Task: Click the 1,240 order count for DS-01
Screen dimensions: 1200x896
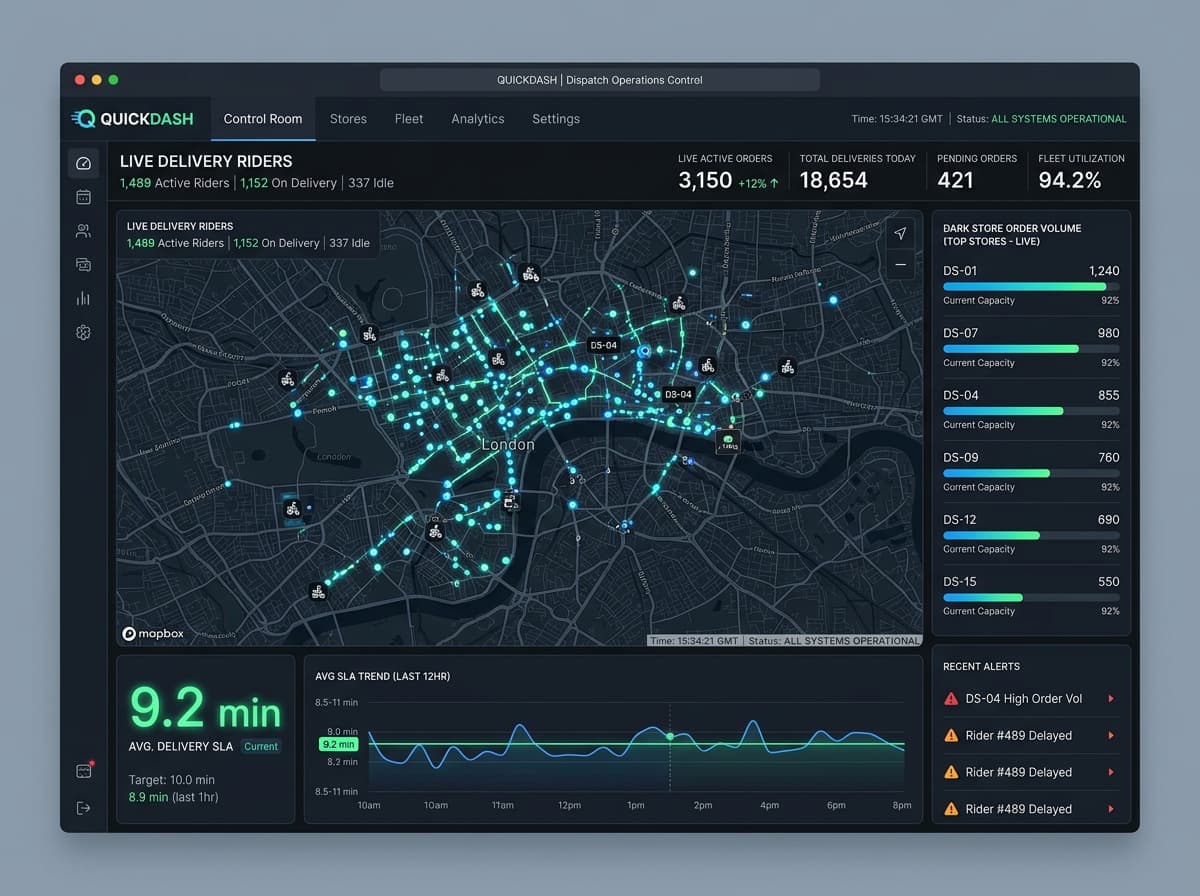Action: [1104, 271]
